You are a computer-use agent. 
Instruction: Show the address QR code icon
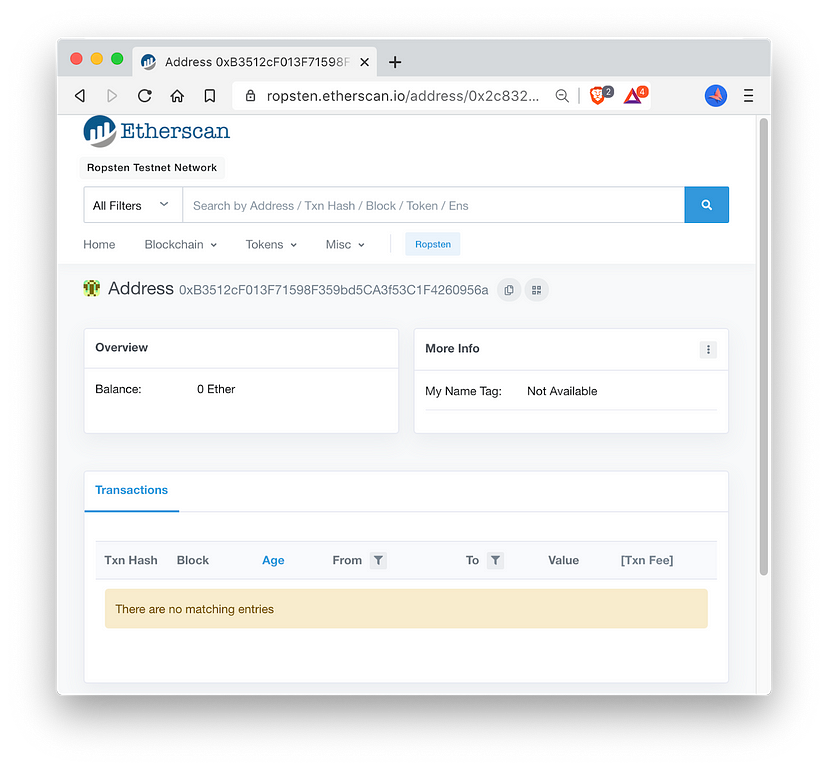click(537, 290)
